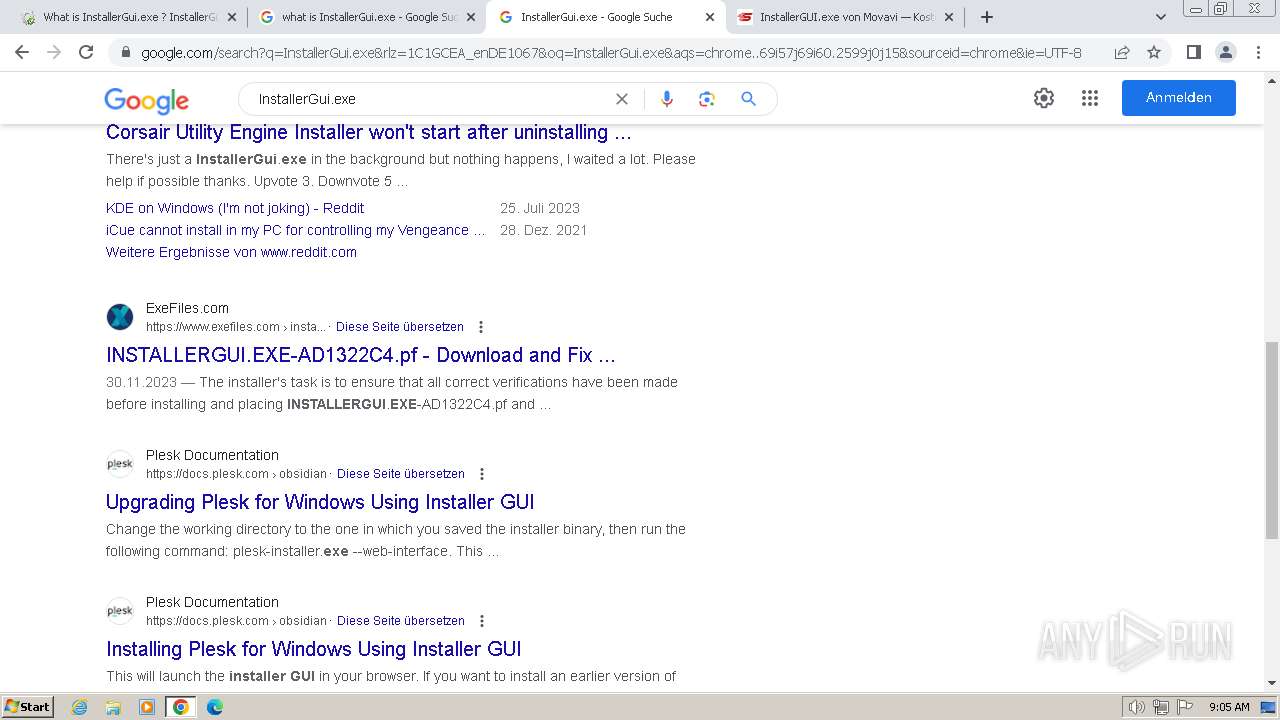Screen dimensions: 1280x720
Task: Translate the Installing Plesk result page
Action: (401, 621)
